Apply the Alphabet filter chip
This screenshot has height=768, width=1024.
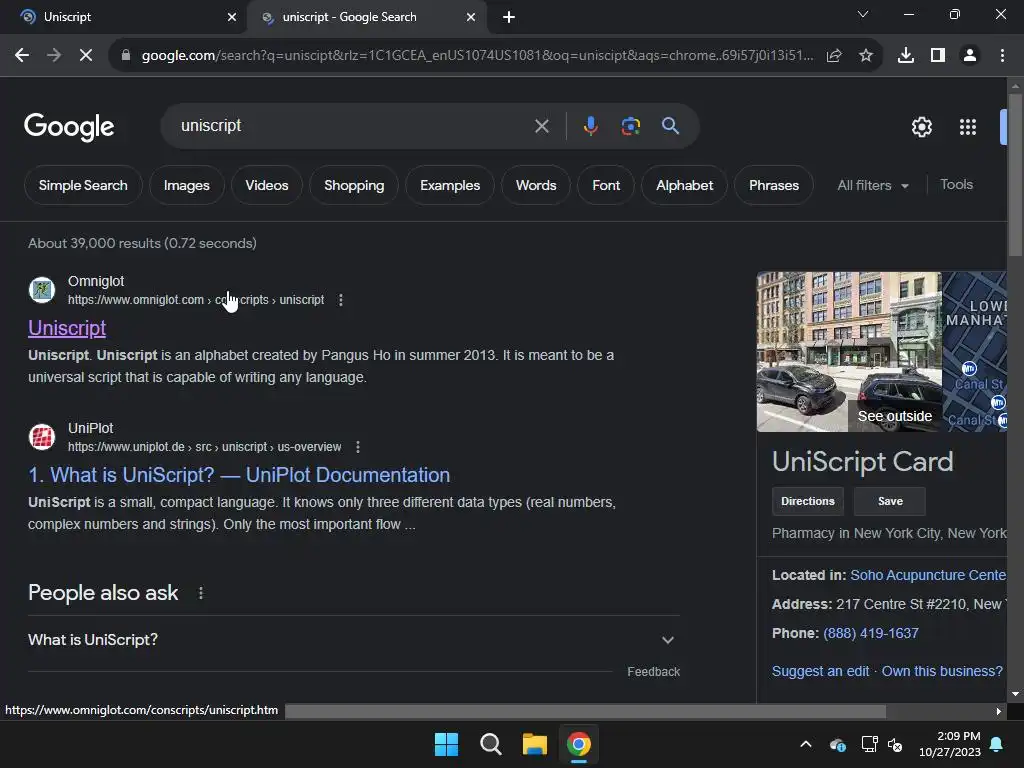coord(684,185)
